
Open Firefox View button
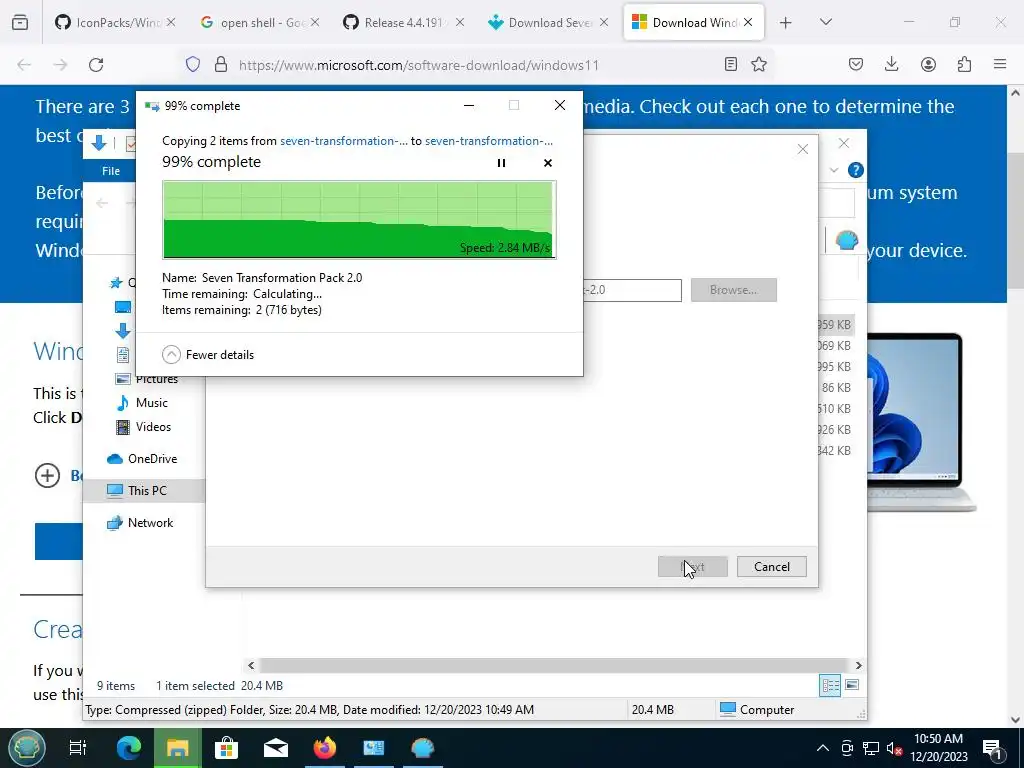[x=20, y=23]
